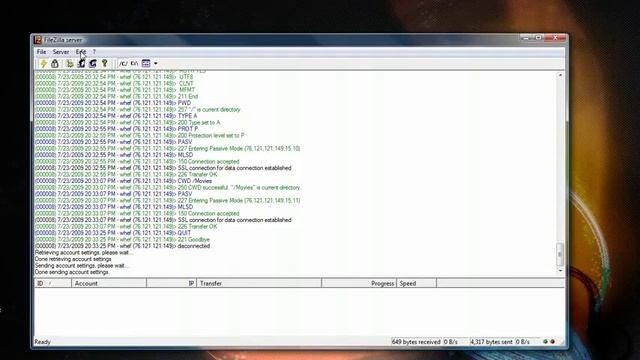Select the "PROT P" log line
Image resolution: width=640 pixels, height=360 pixels.
(x=116, y=129)
